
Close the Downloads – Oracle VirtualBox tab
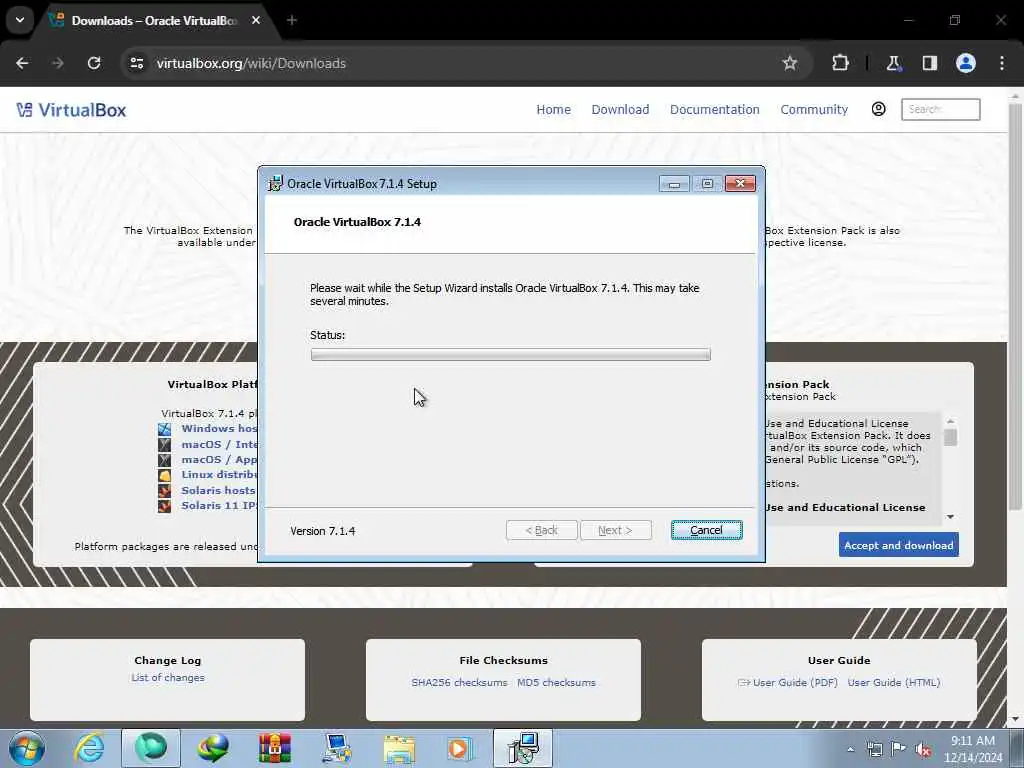[x=256, y=20]
